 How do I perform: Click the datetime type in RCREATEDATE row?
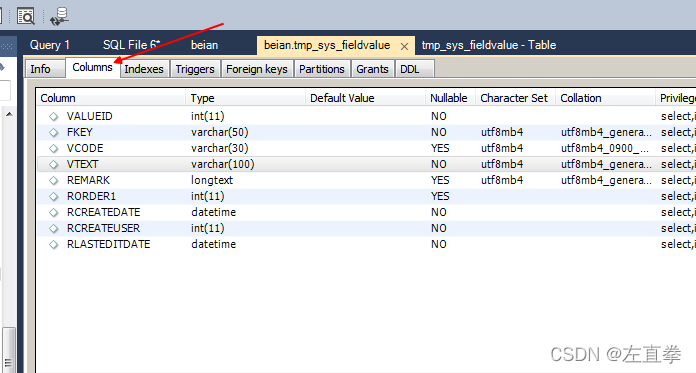[214, 212]
